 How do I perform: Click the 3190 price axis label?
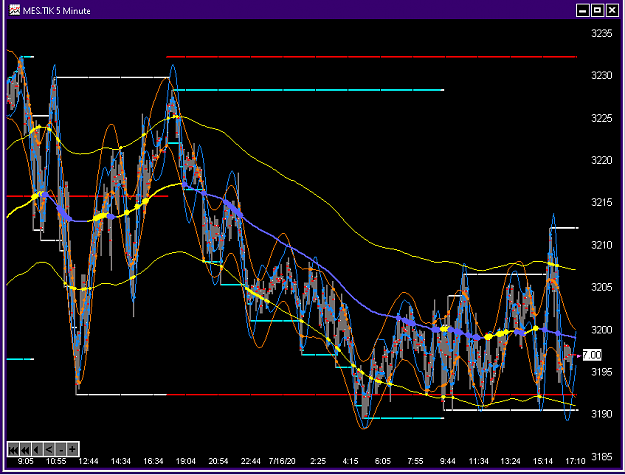click(x=601, y=414)
